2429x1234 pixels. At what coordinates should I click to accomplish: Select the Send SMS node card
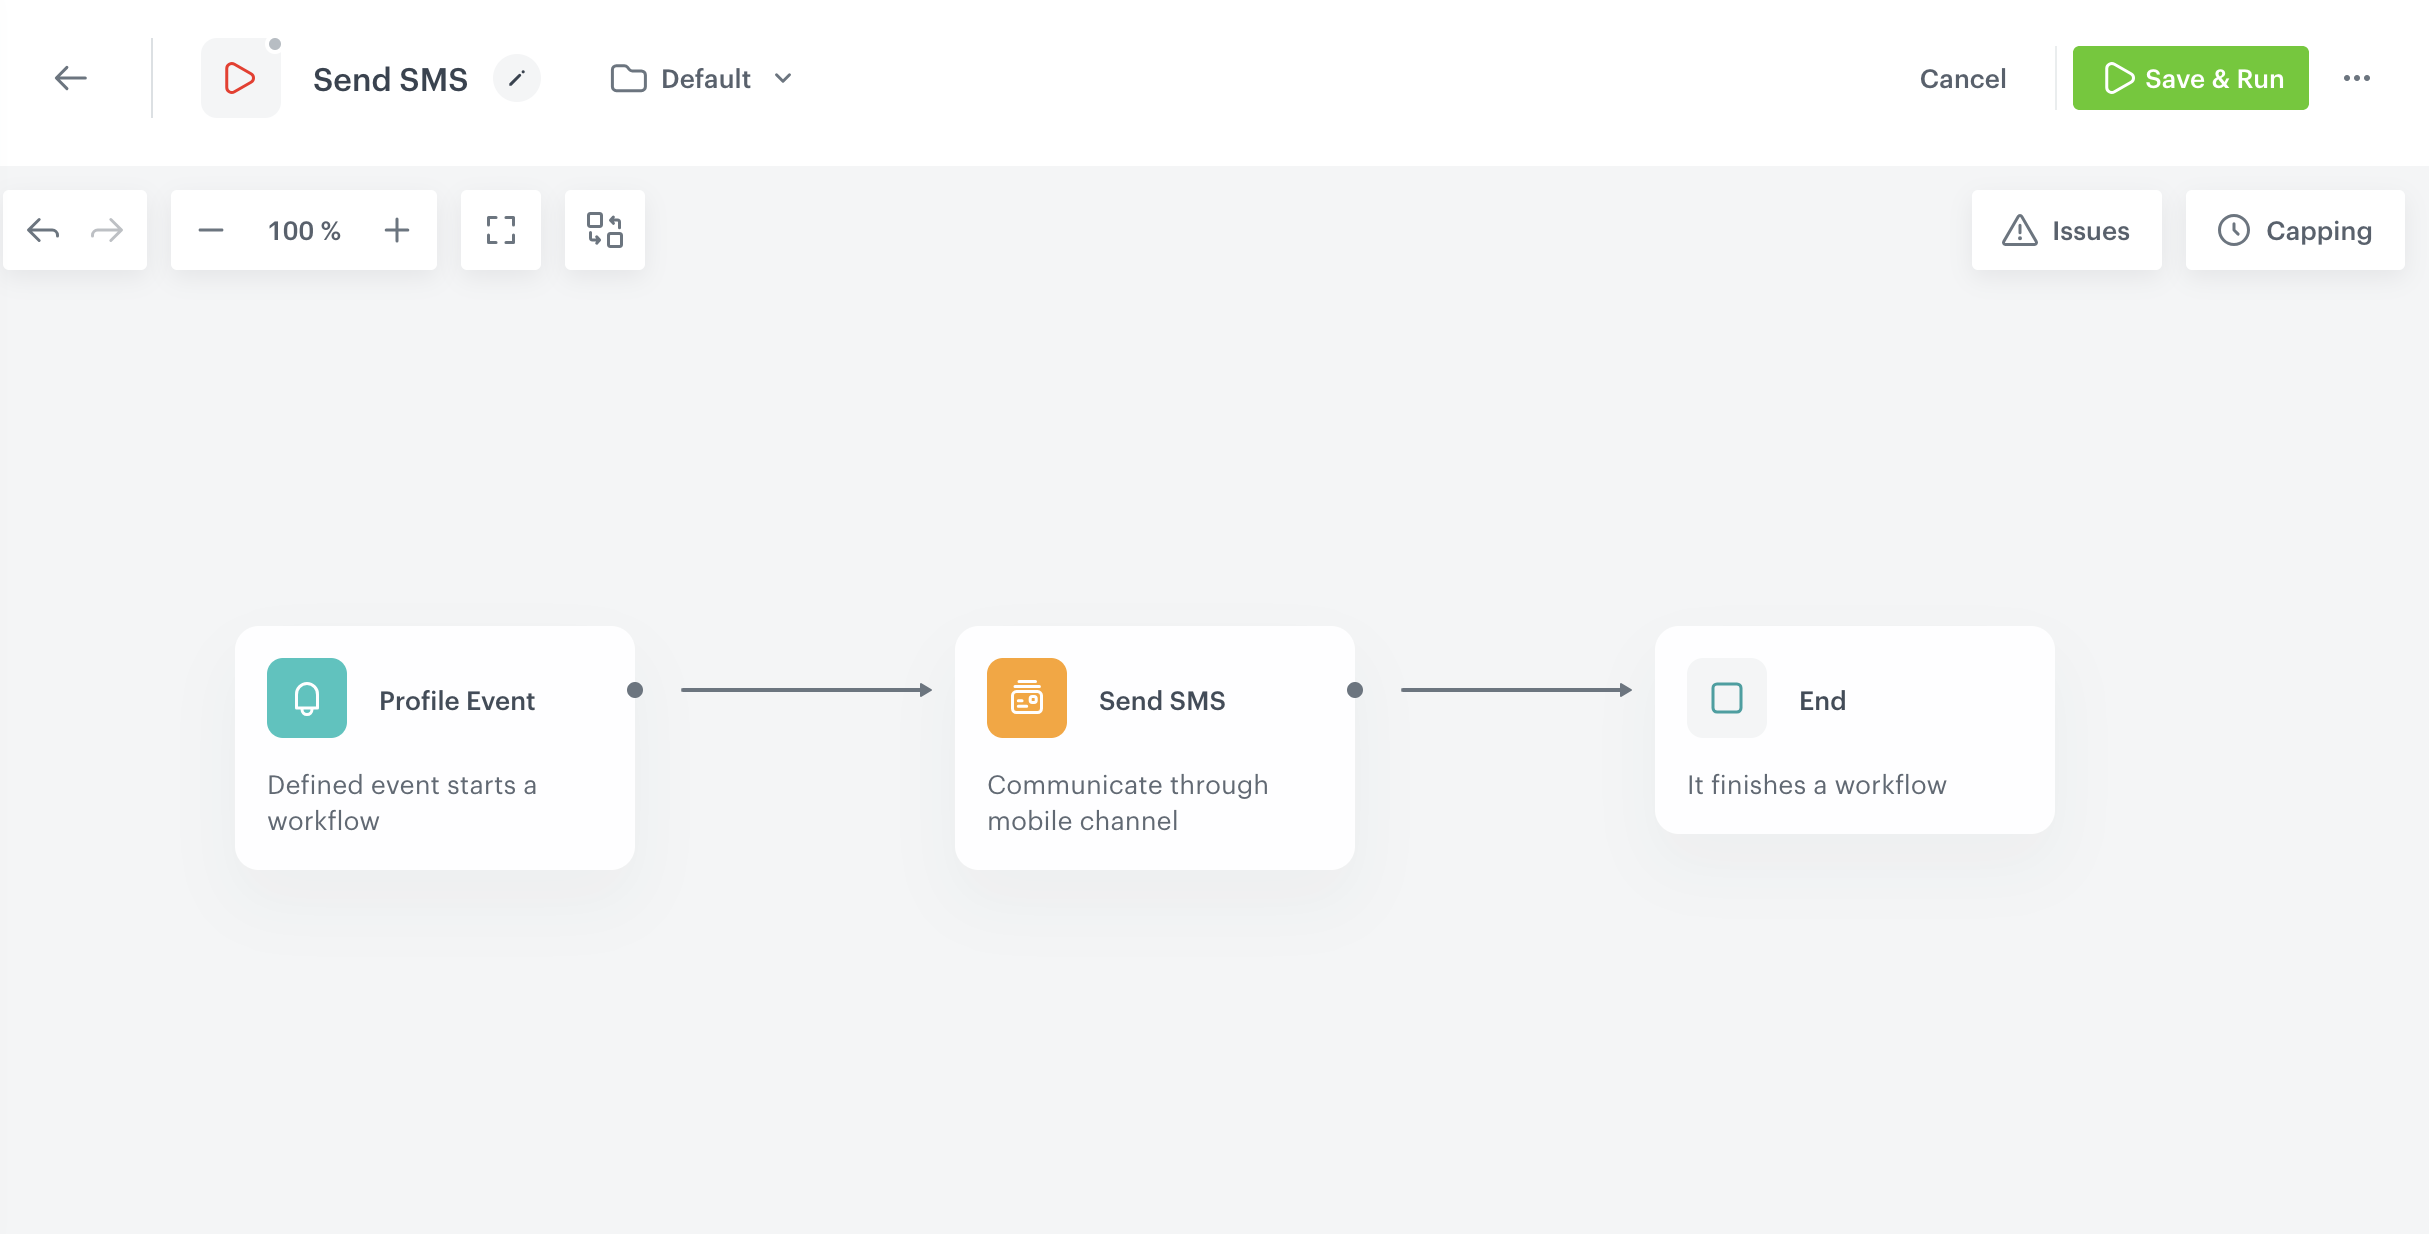(x=1155, y=748)
